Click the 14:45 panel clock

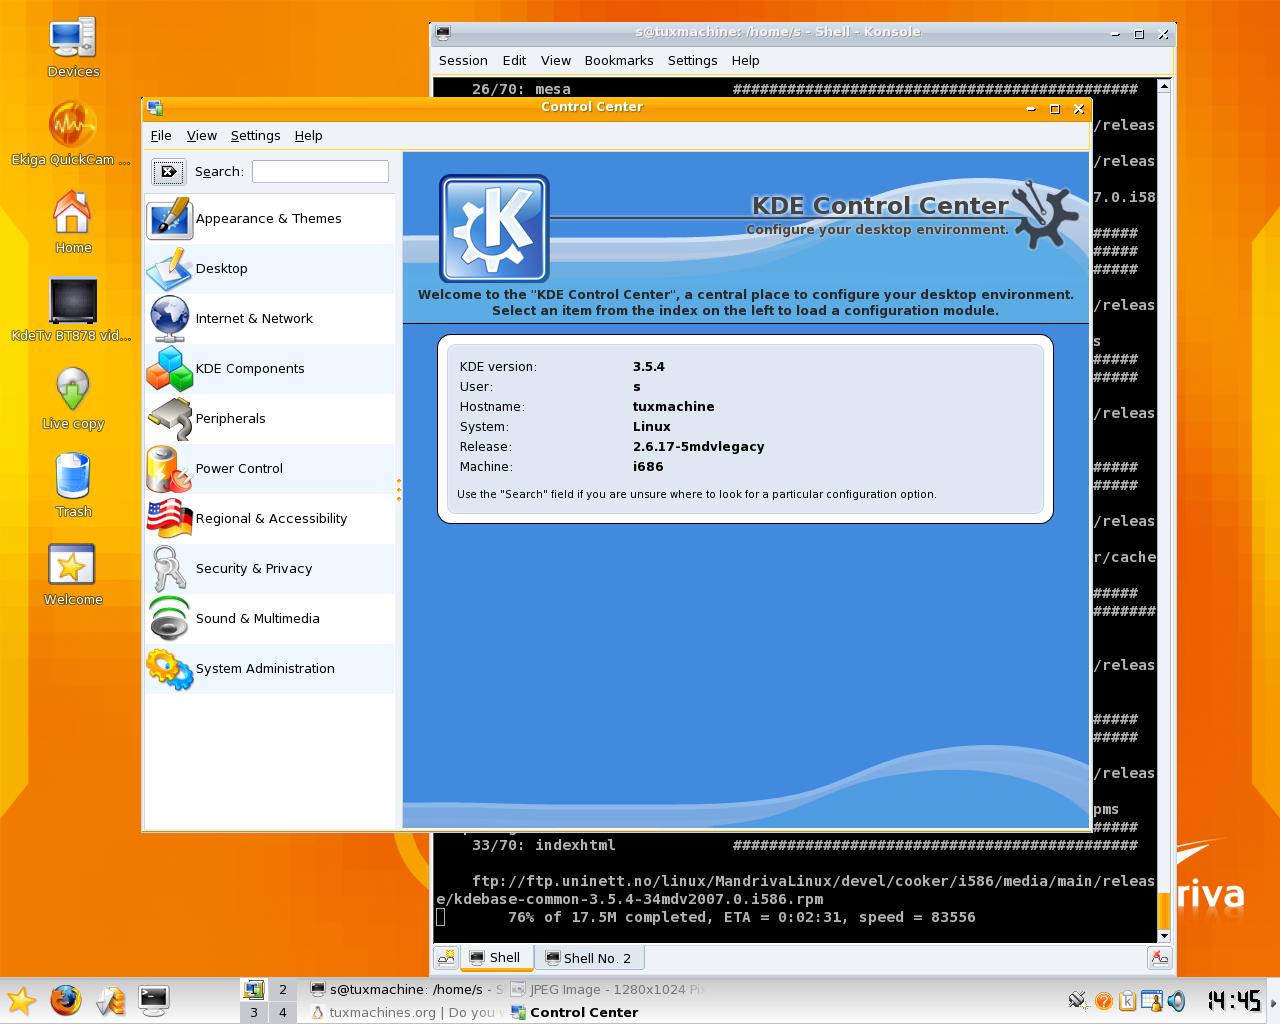[1234, 1001]
